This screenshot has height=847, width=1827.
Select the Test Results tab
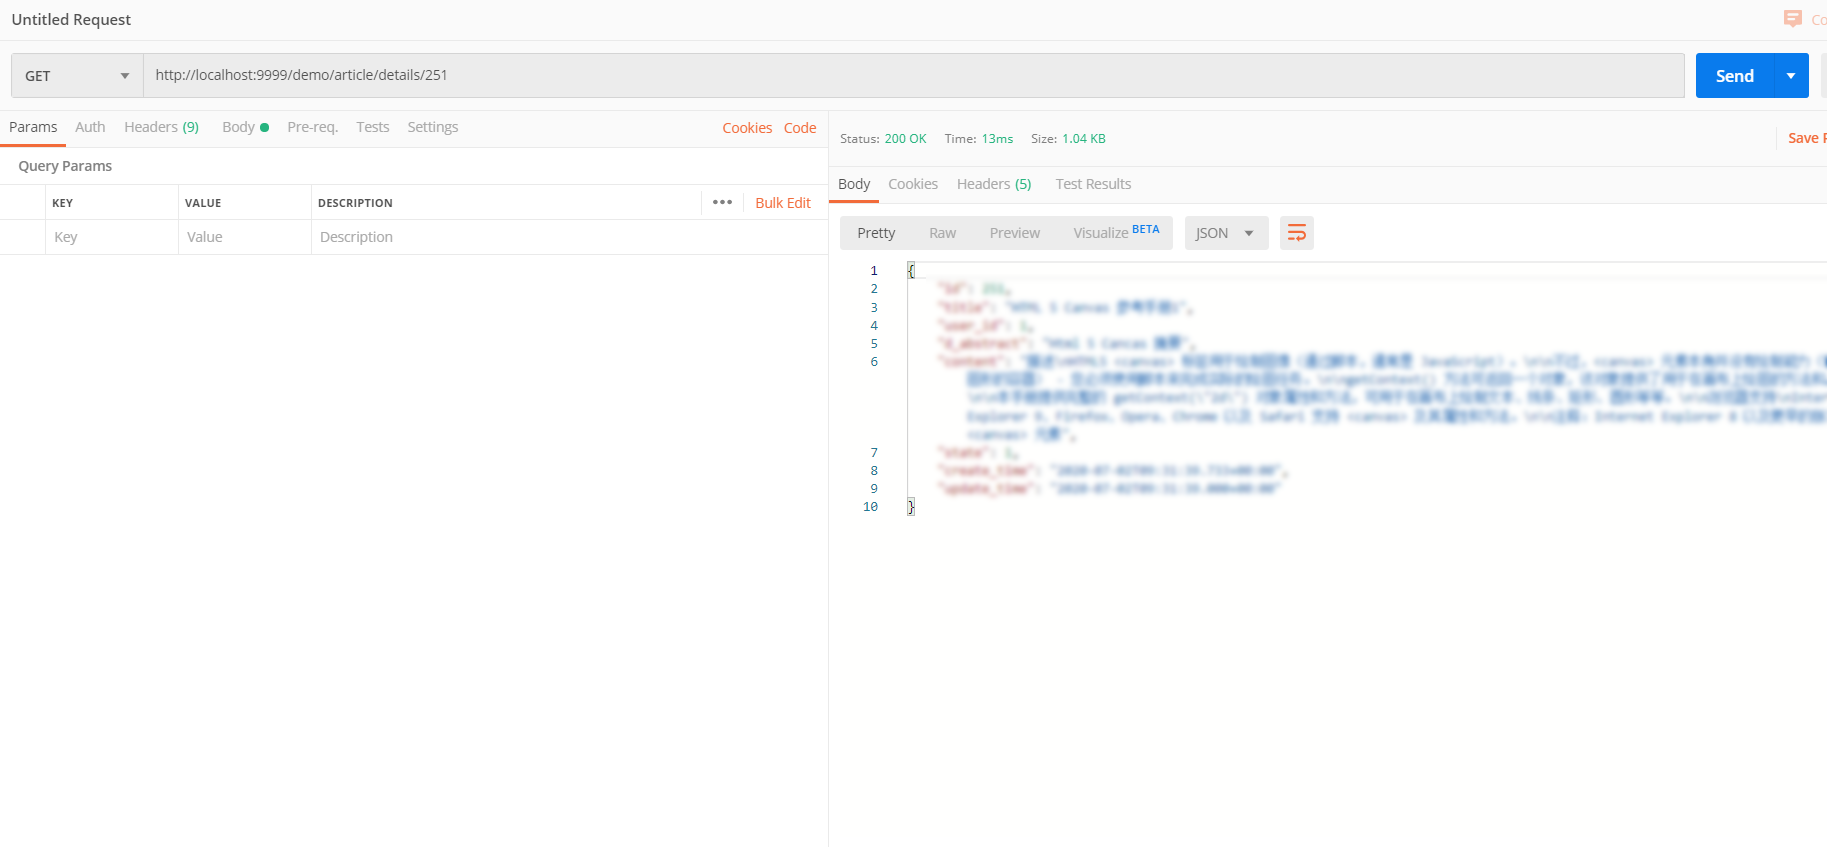(x=1093, y=184)
